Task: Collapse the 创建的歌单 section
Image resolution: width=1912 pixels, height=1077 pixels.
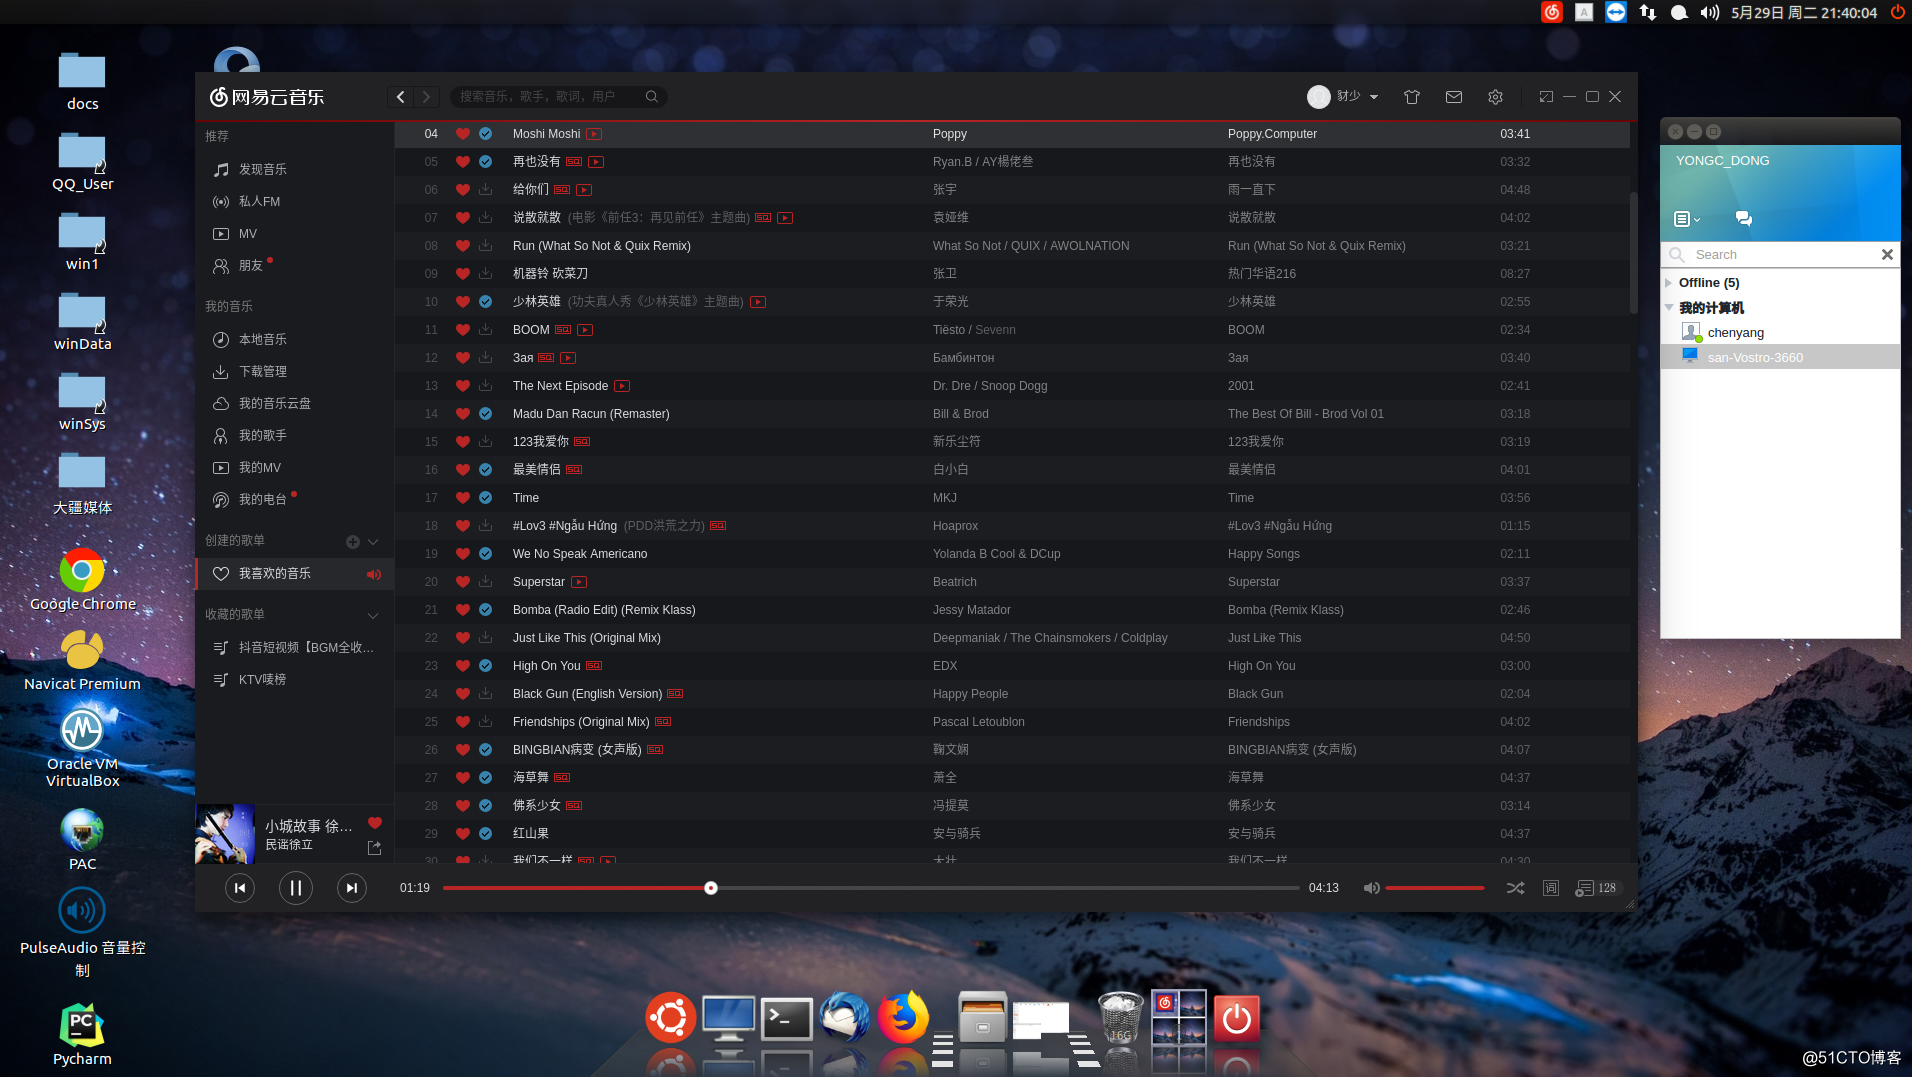Action: point(373,542)
